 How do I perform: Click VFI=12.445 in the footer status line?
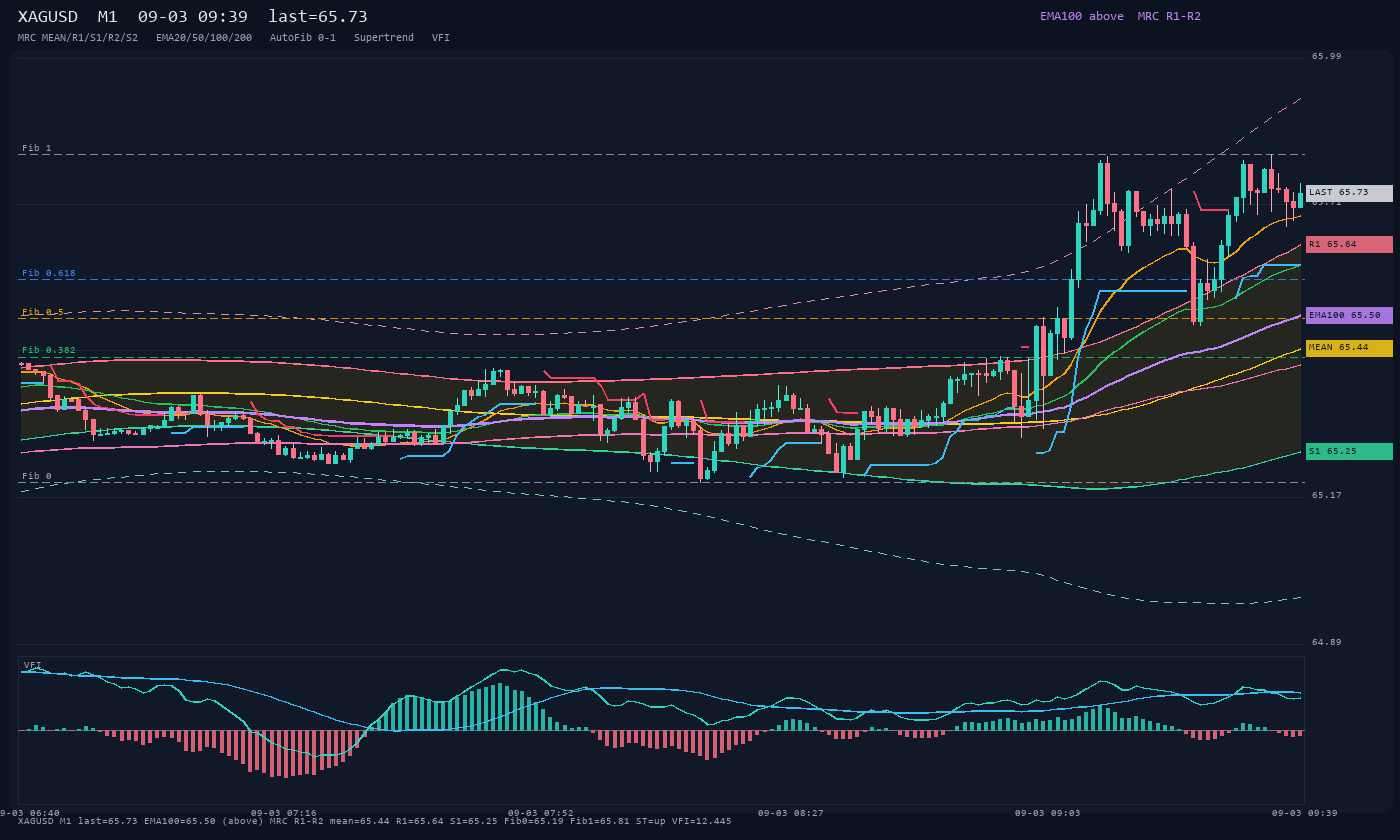(702, 821)
